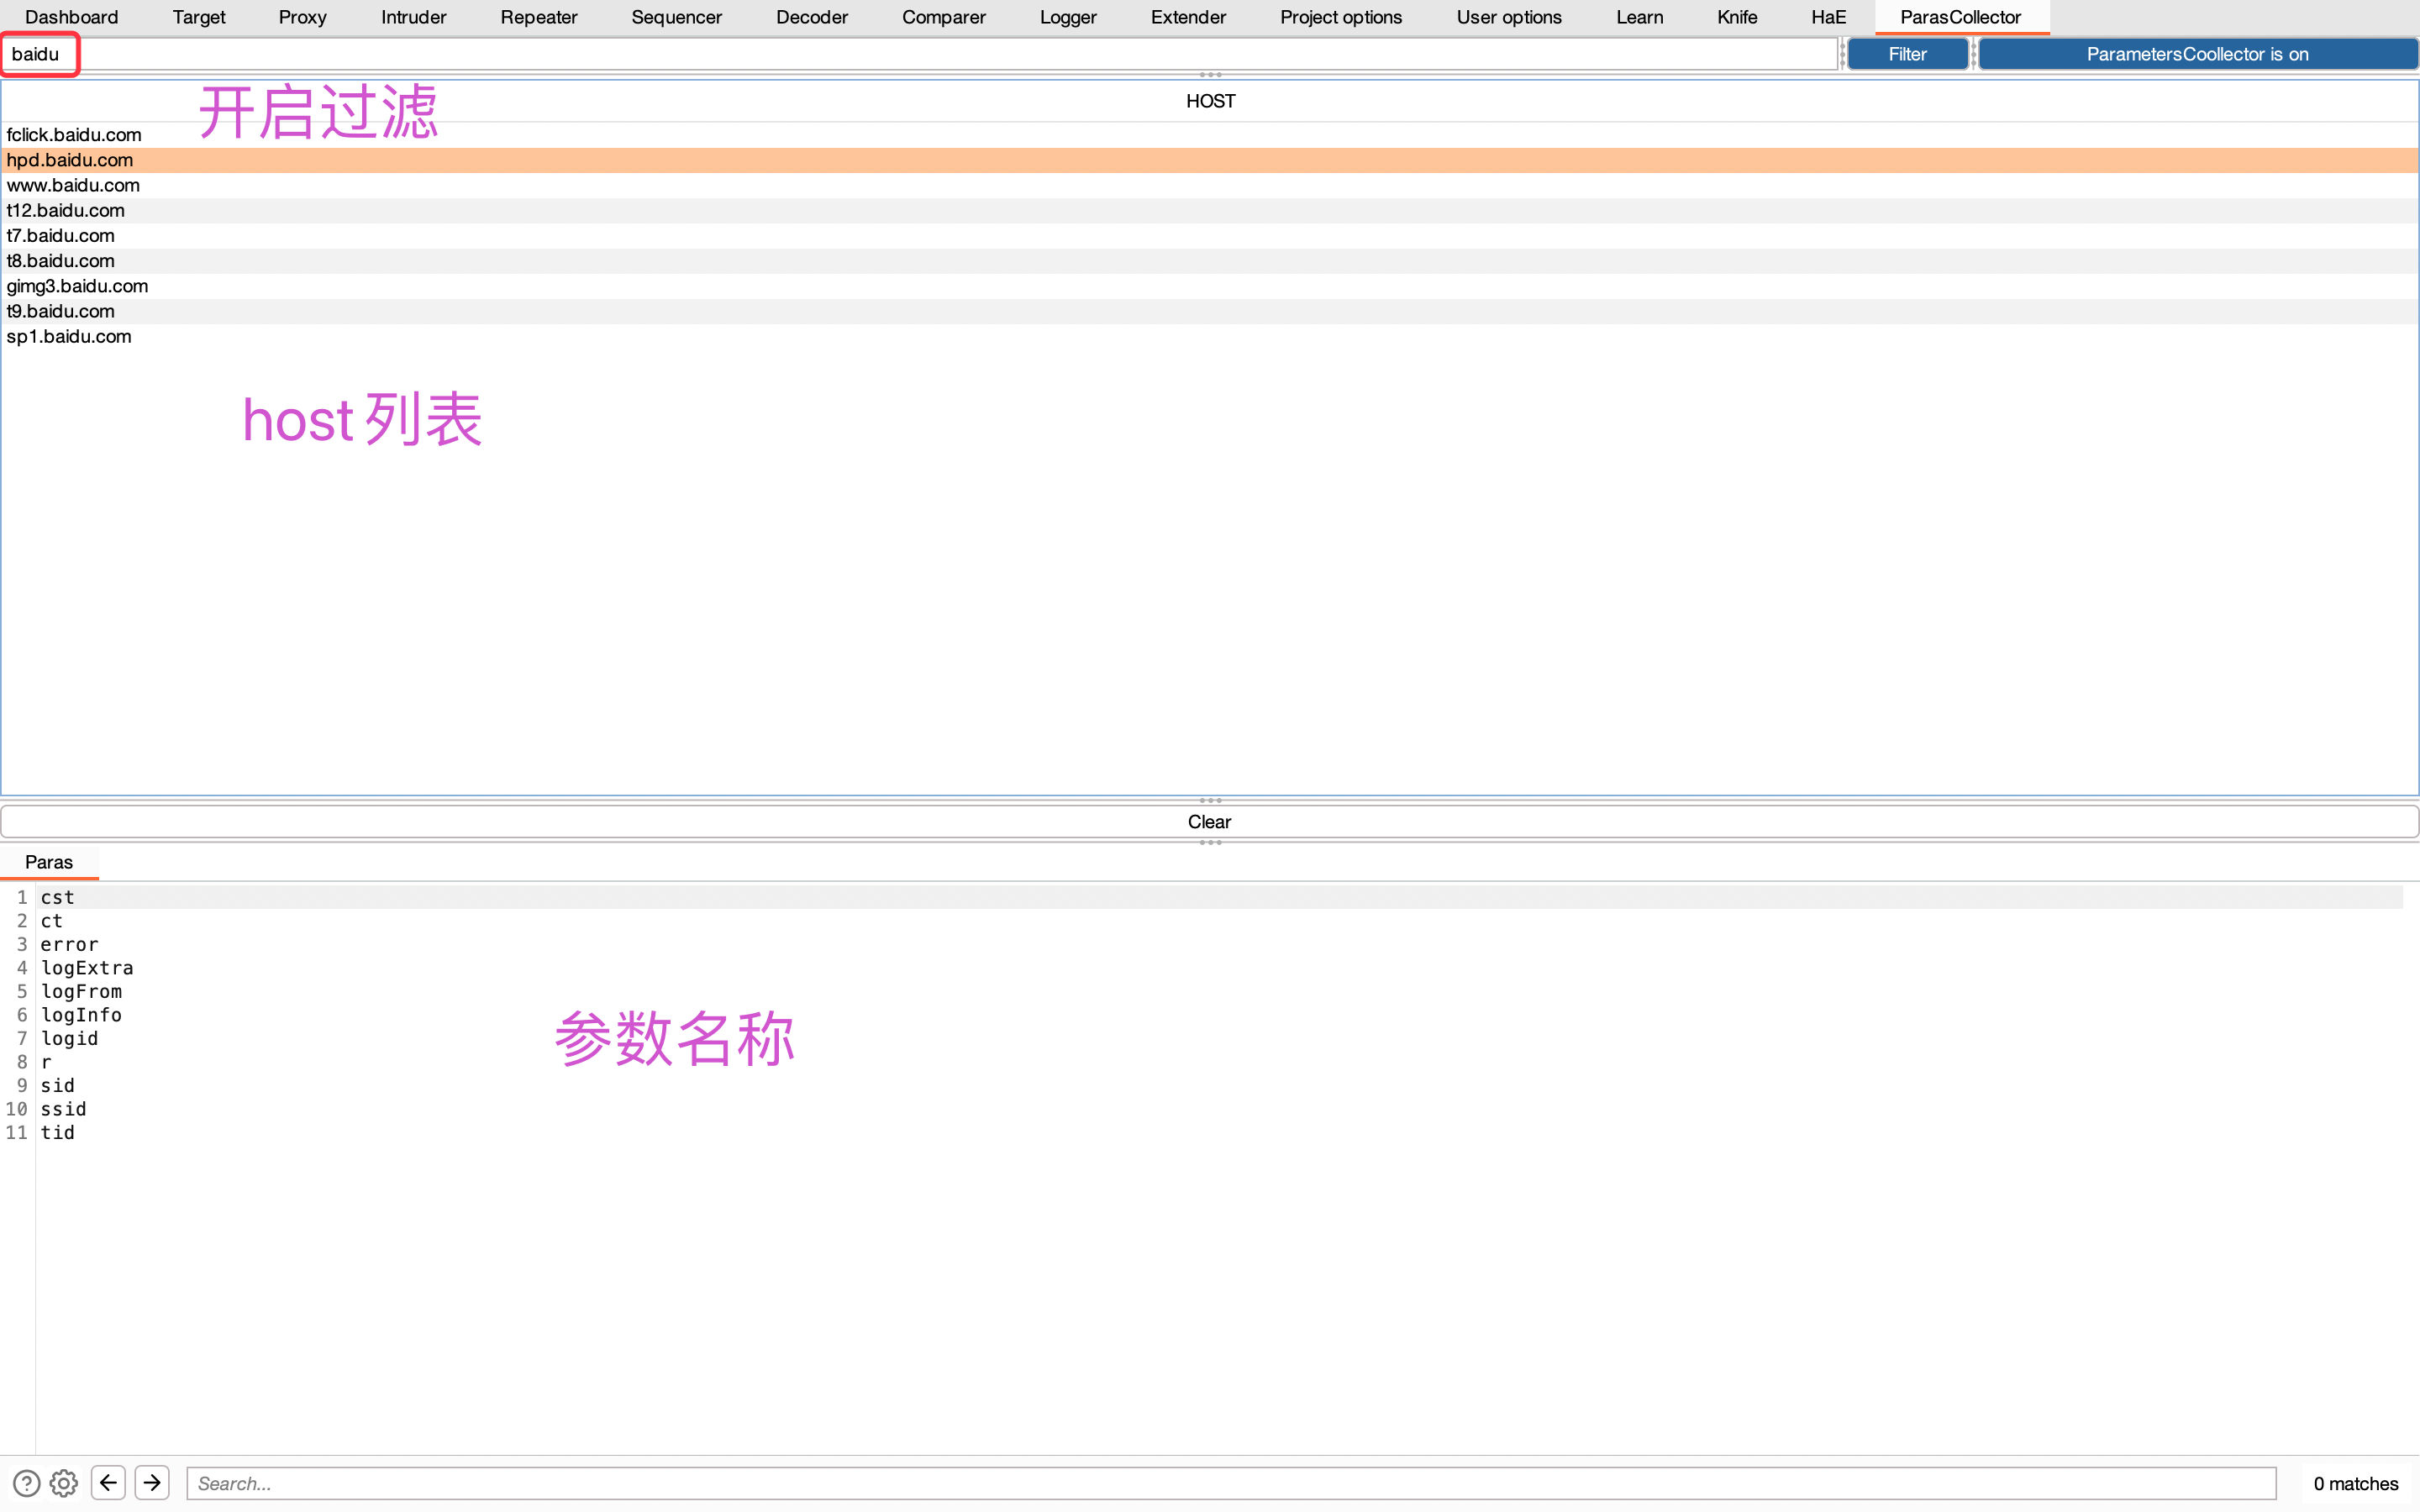2420x1512 pixels.
Task: Open search settings gear icon
Action: click(x=64, y=1483)
